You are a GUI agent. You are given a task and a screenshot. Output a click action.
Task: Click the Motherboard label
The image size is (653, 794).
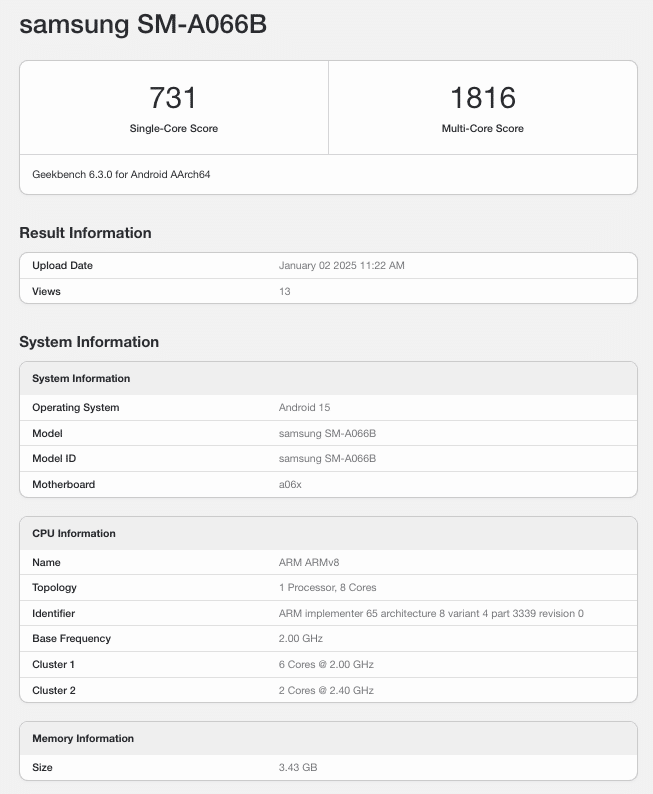[x=63, y=484]
